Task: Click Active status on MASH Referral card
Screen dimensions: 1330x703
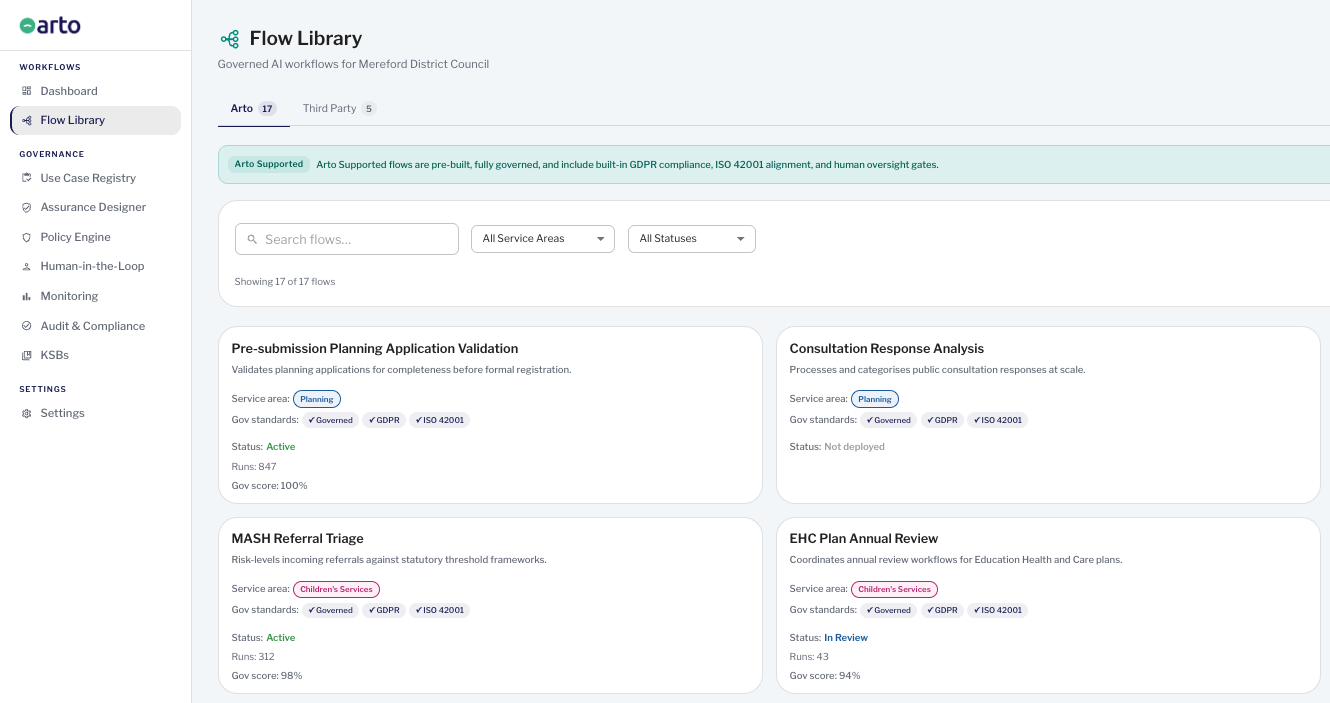Action: click(x=281, y=638)
